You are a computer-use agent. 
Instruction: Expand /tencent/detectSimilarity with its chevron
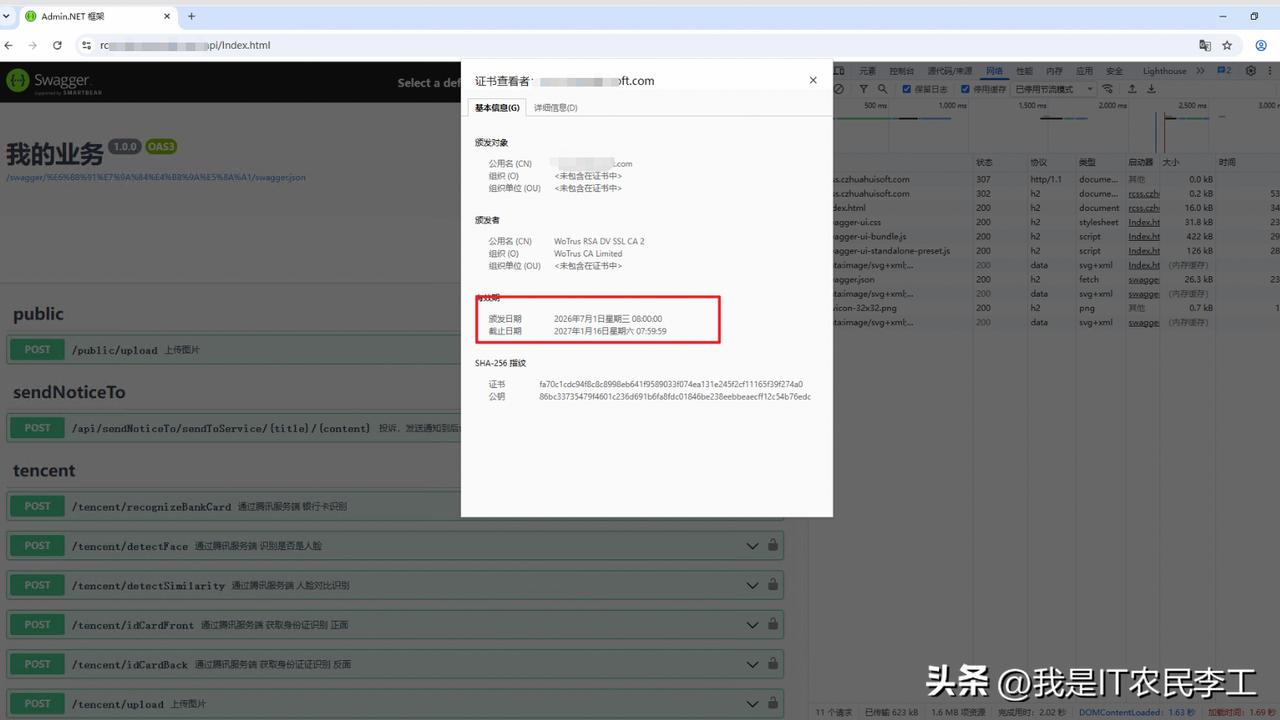(753, 585)
